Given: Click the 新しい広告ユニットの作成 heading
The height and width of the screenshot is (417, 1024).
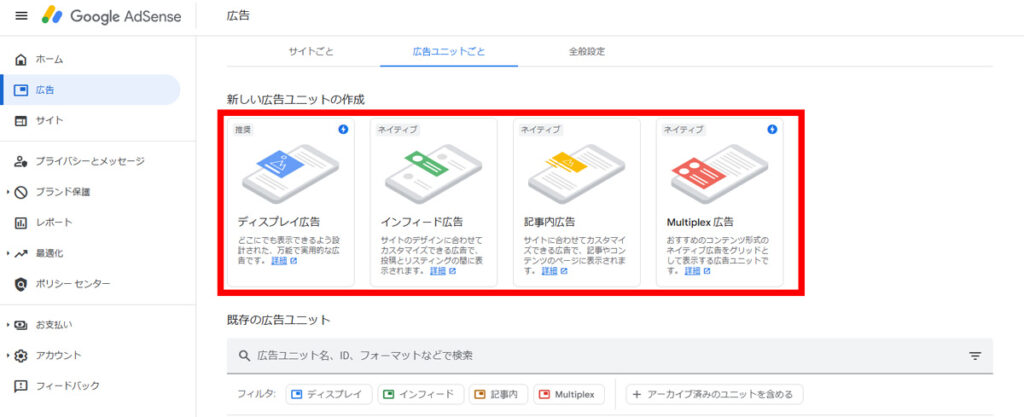Looking at the screenshot, I should 295,100.
